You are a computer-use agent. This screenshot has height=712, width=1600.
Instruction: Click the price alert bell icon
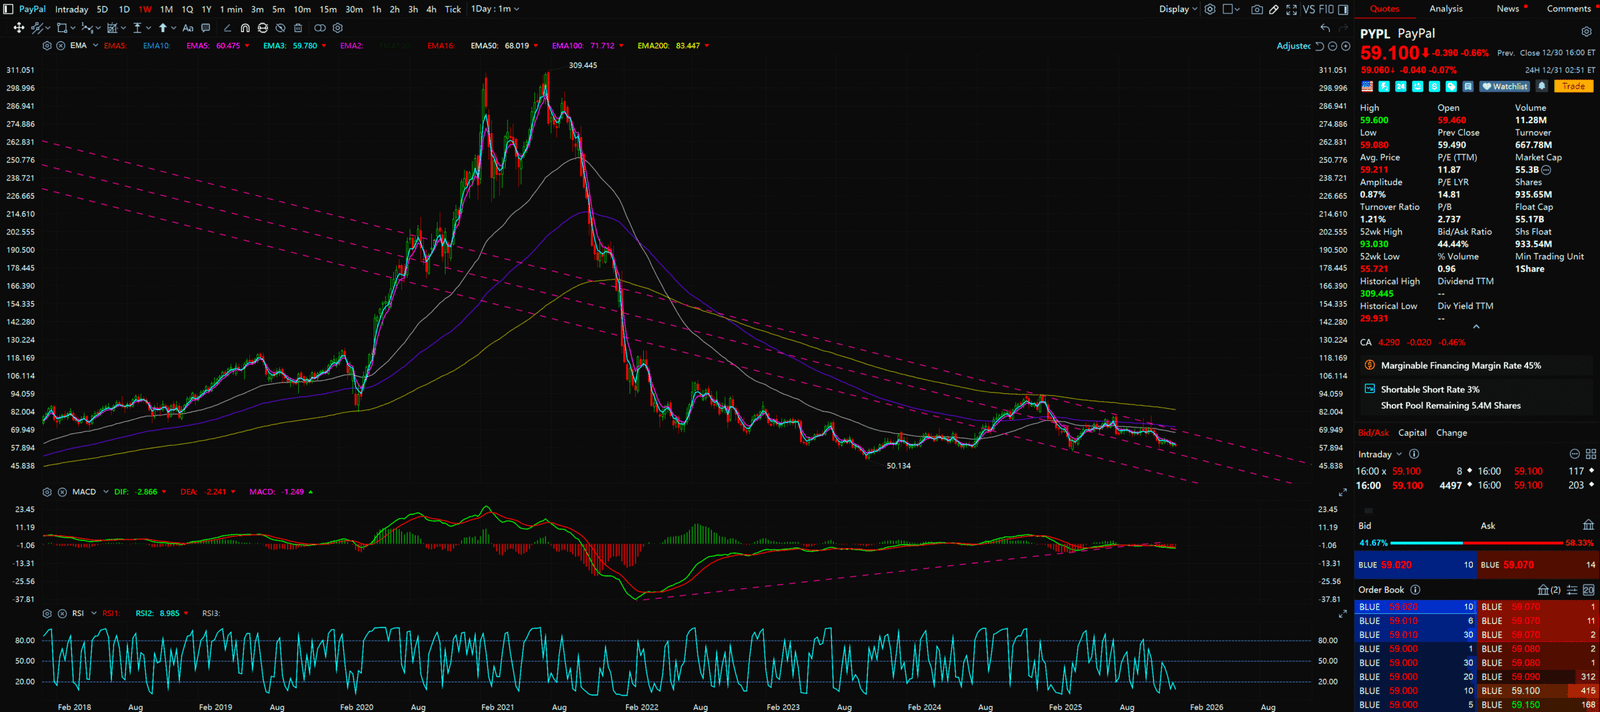[1542, 87]
